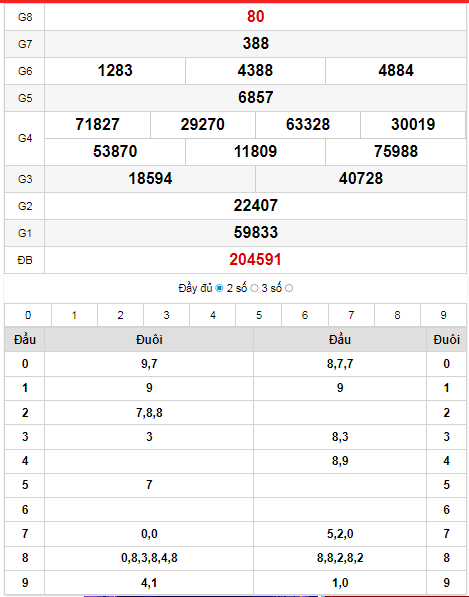The image size is (469, 597).
Task: Pick digit 9 in the number filter row
Action: pos(443,315)
